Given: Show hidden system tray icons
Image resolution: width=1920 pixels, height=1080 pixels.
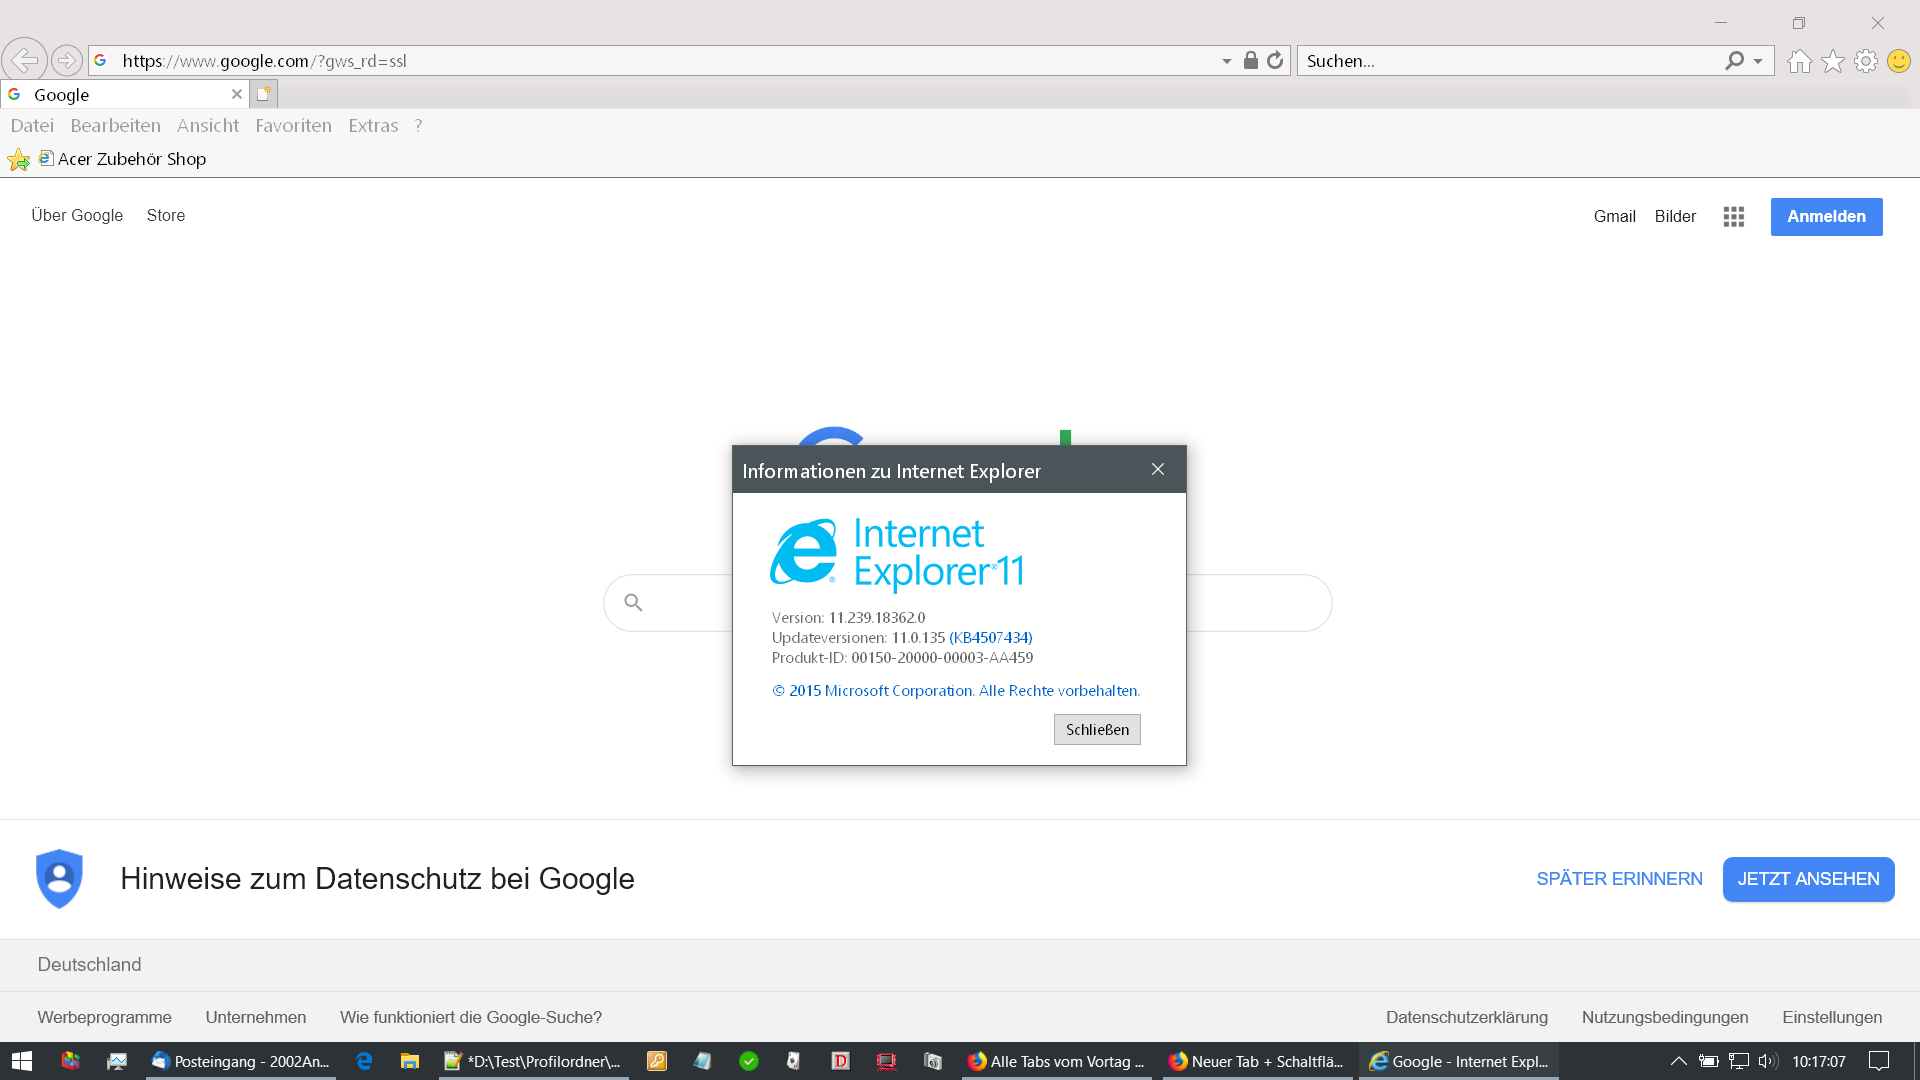Looking at the screenshot, I should click(x=1678, y=1061).
